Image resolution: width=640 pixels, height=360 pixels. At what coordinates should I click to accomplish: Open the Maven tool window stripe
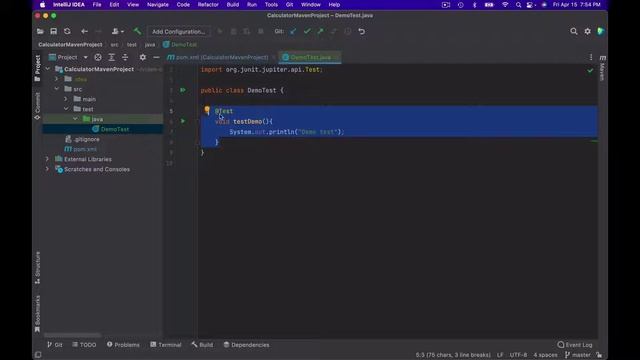tap(602, 68)
